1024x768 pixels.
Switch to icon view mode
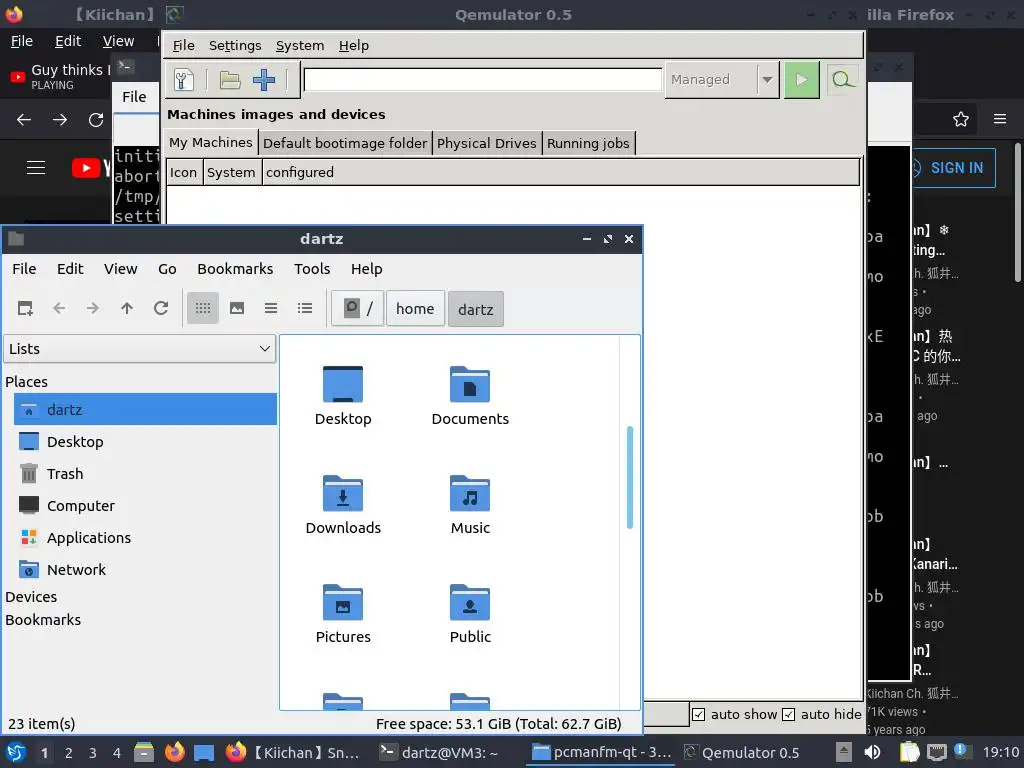click(202, 308)
